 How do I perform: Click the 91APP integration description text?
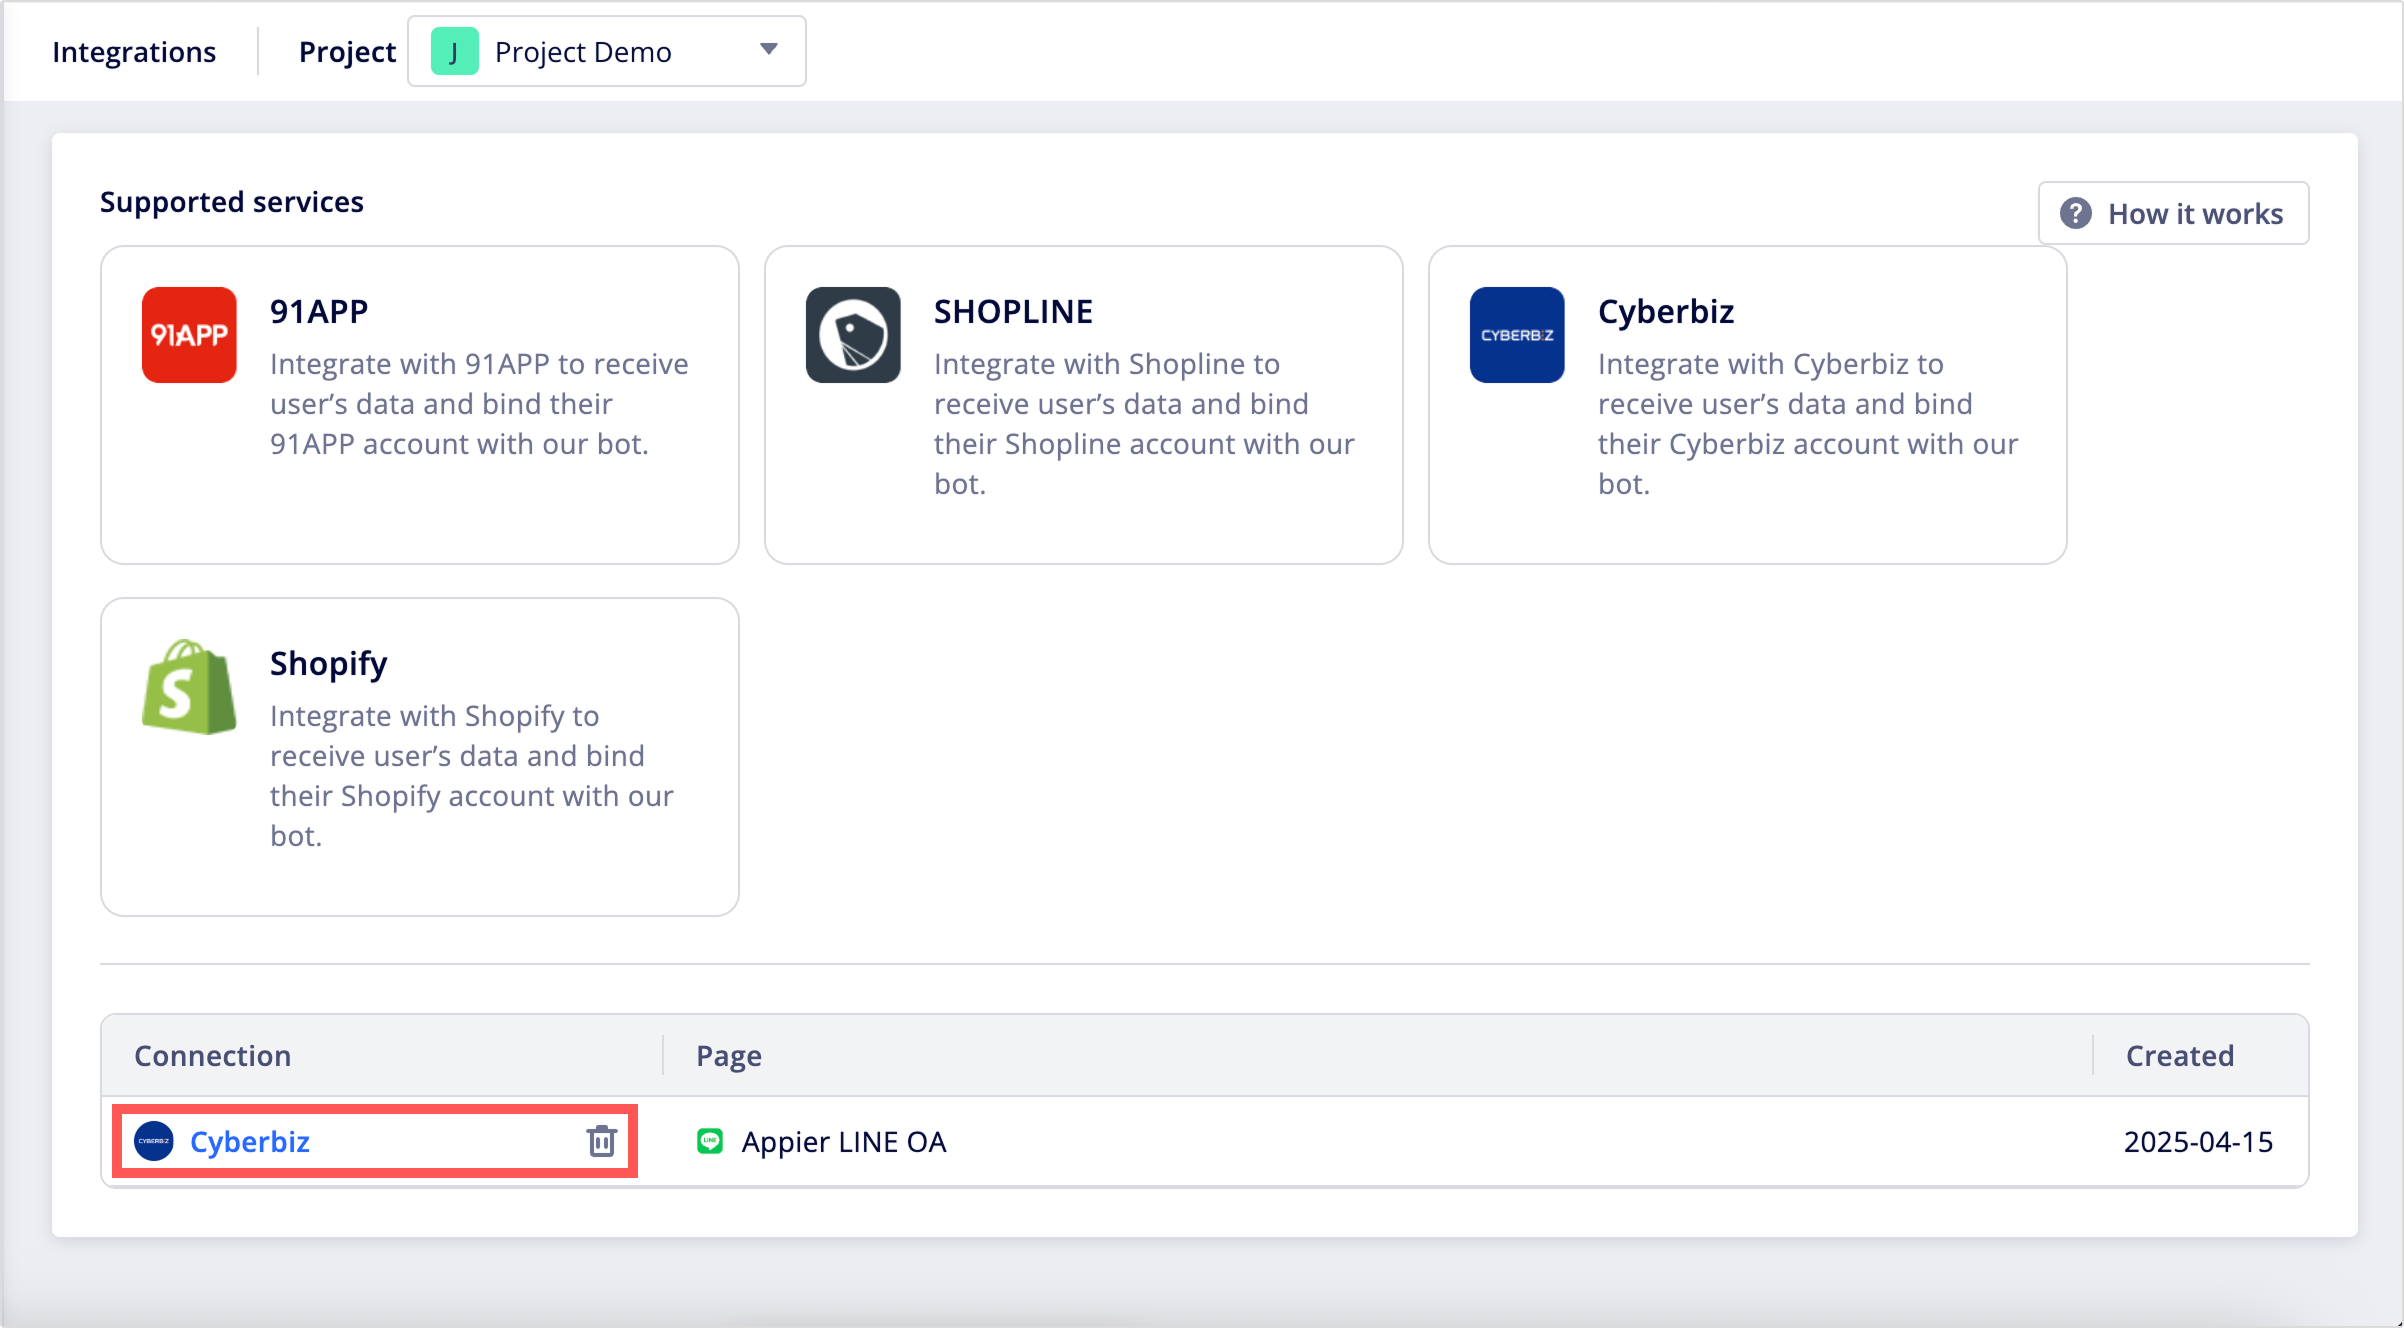[x=479, y=403]
